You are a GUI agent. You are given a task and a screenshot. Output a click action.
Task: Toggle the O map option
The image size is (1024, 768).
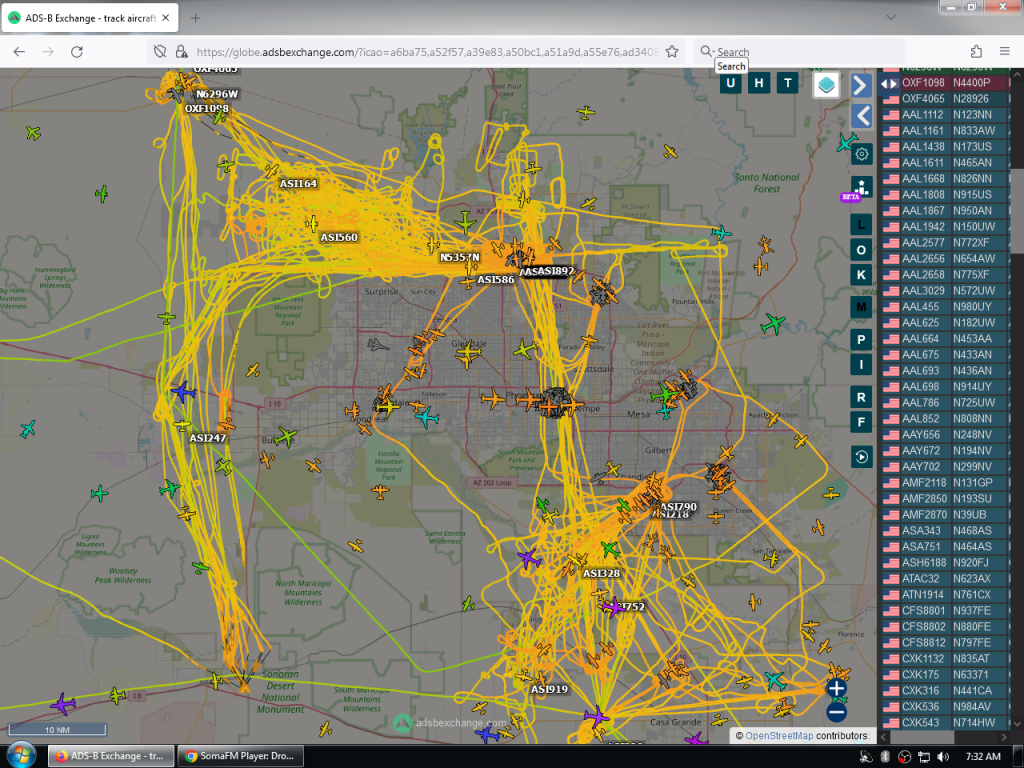tap(861, 250)
